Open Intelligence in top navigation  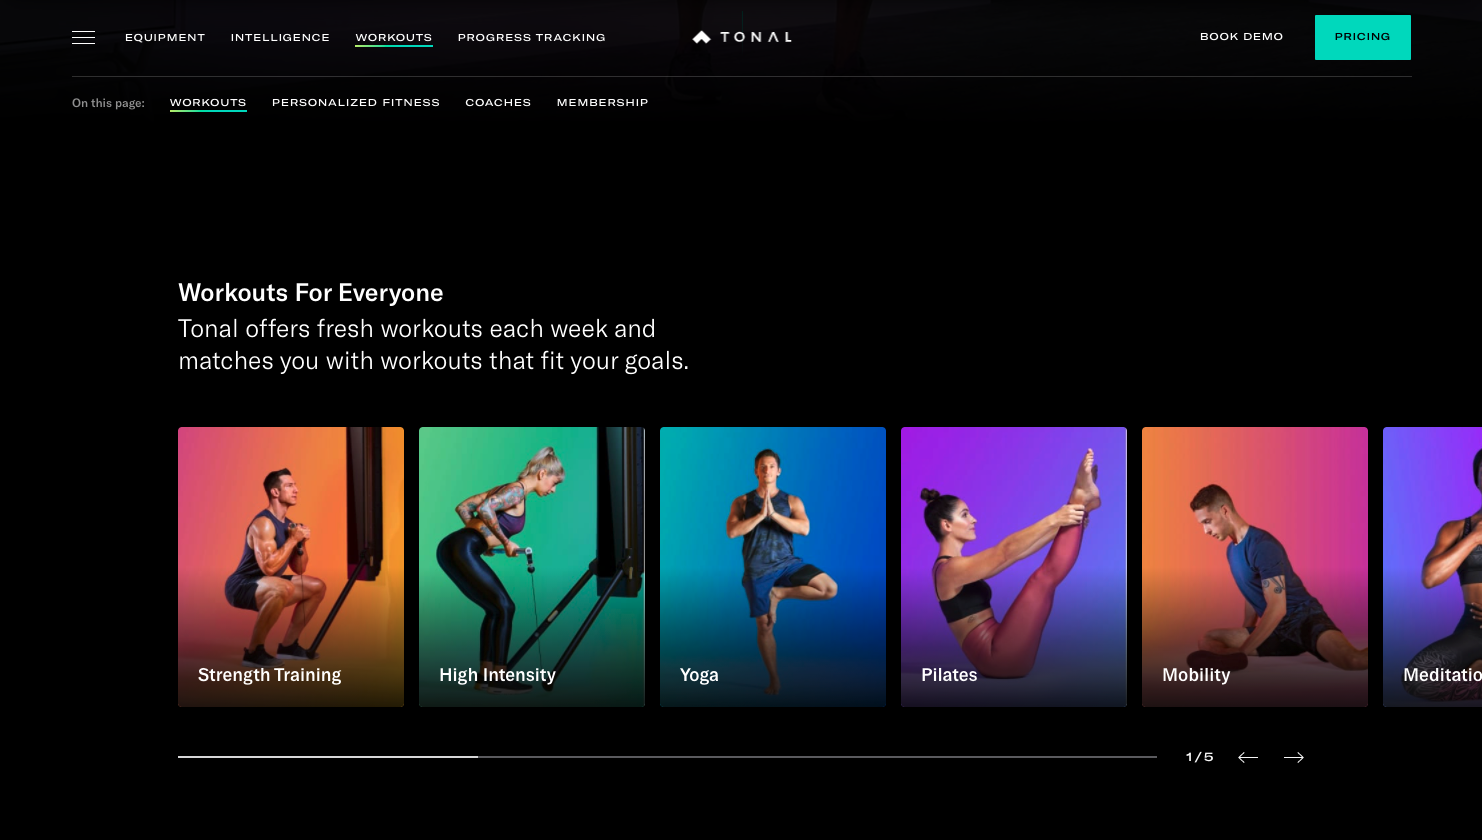coord(280,37)
